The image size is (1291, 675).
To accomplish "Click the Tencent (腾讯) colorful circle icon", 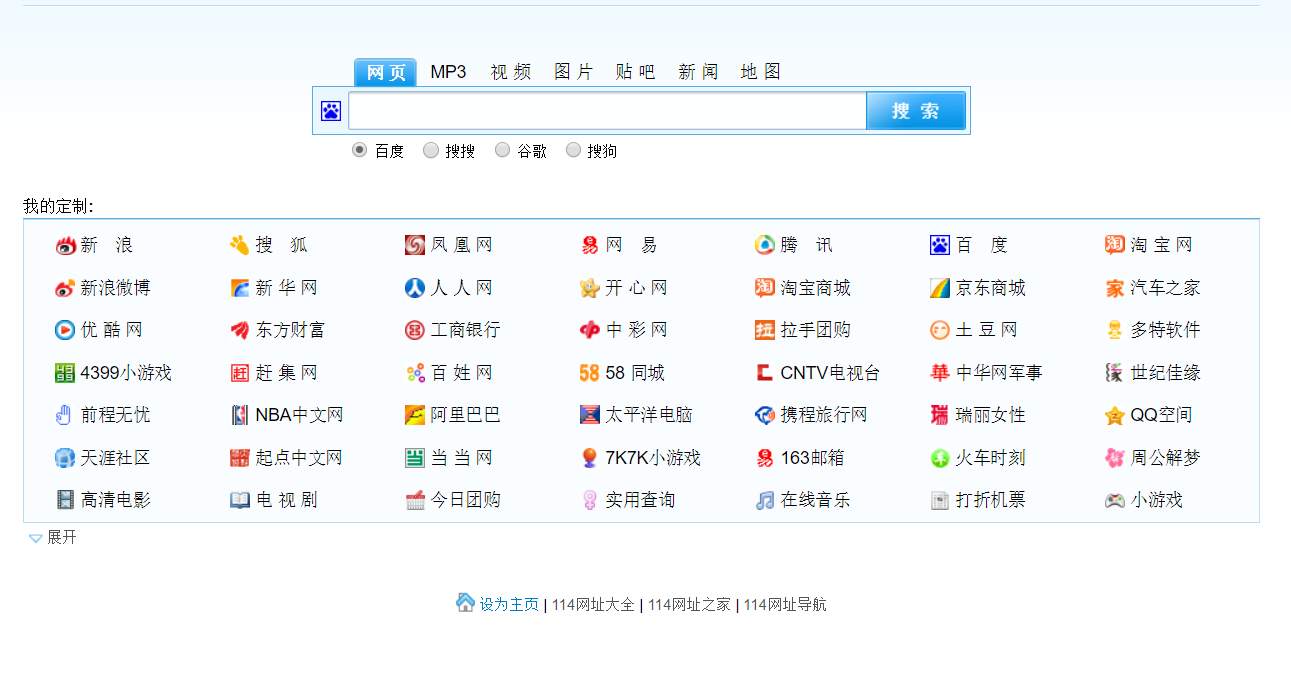I will coord(765,246).
